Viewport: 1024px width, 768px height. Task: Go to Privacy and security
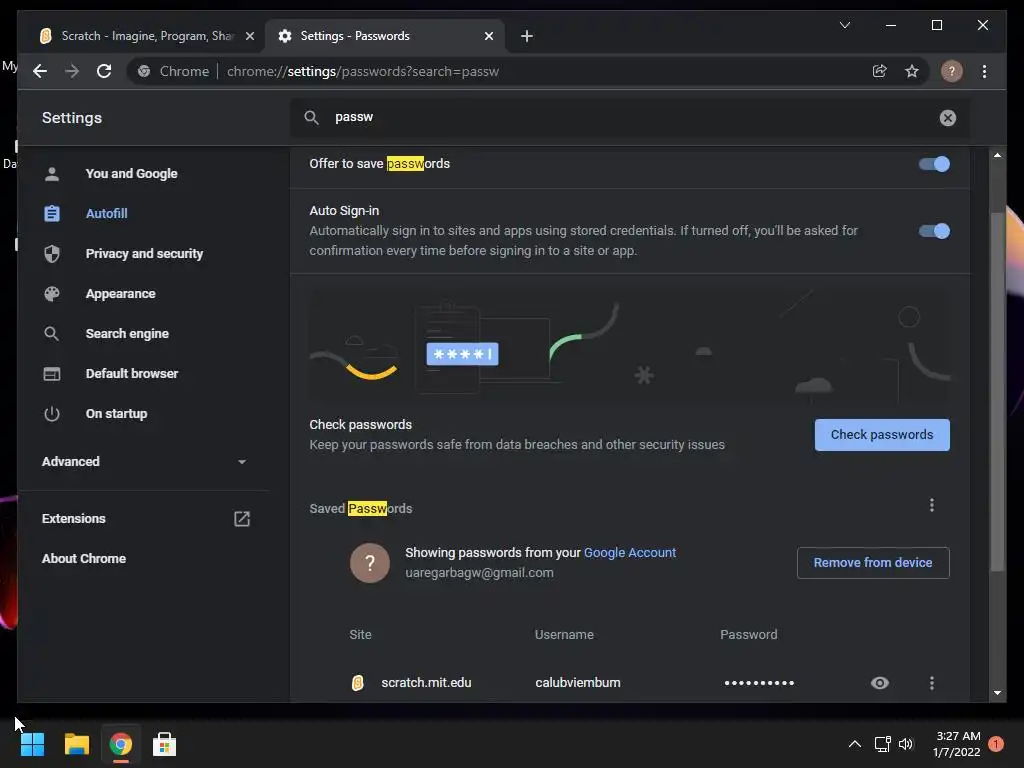[x=144, y=253]
